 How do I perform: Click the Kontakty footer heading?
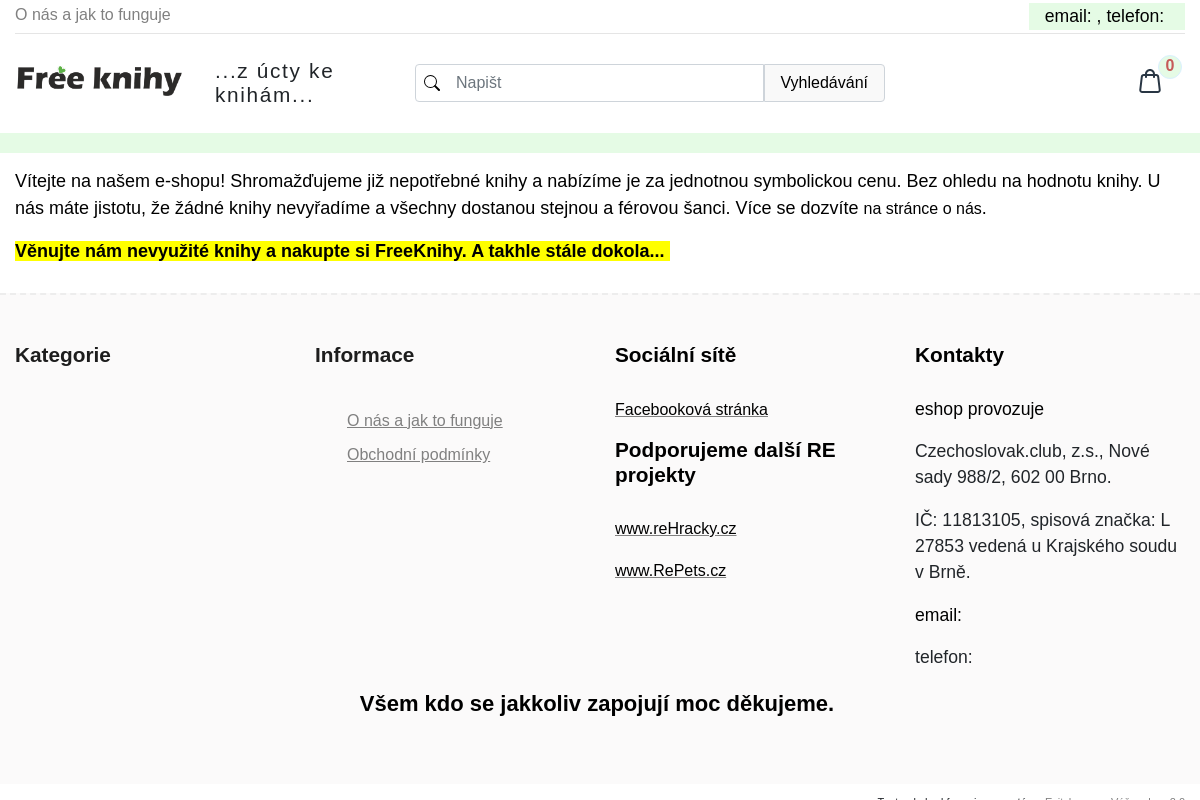click(959, 355)
